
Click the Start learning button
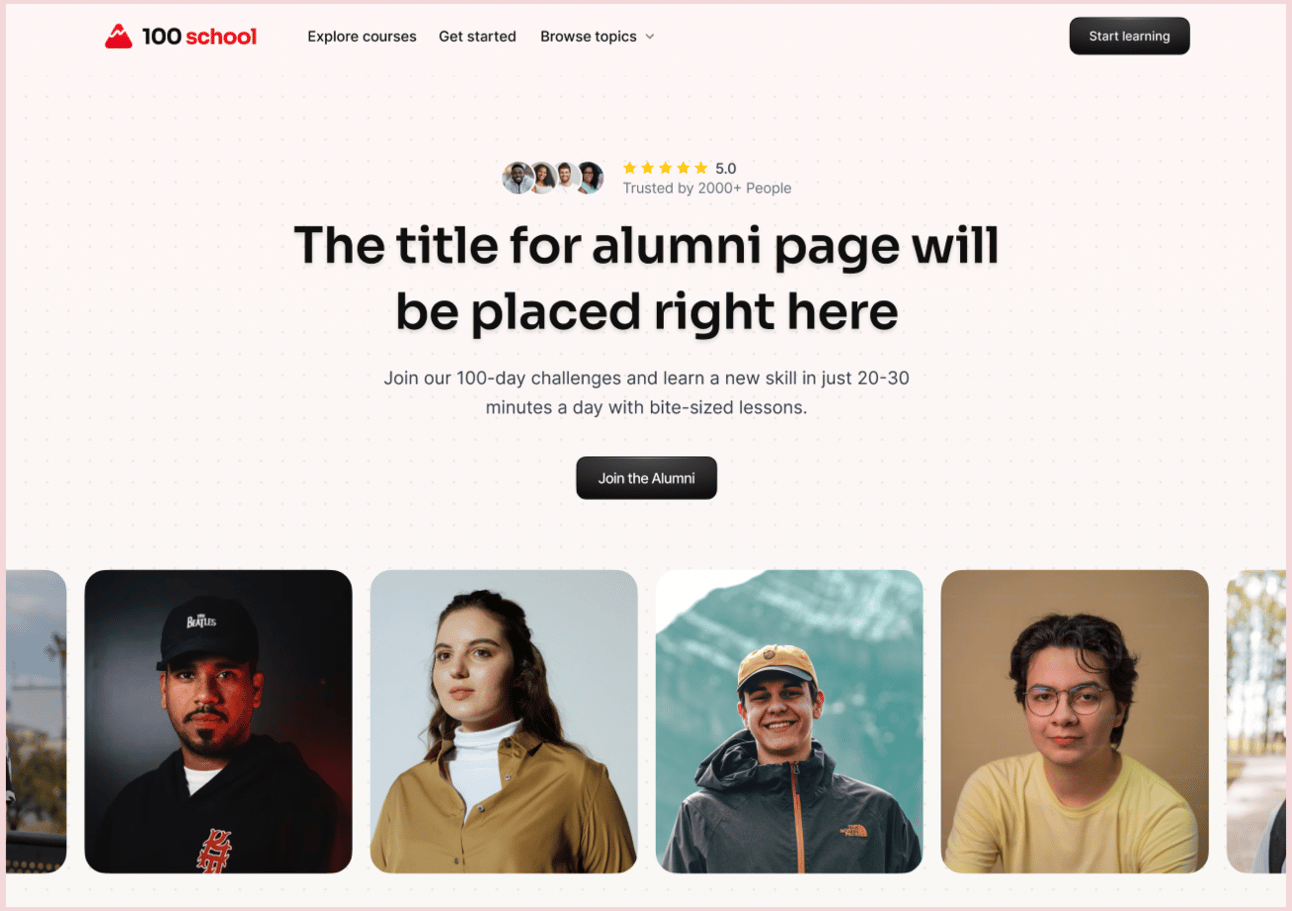1129,36
